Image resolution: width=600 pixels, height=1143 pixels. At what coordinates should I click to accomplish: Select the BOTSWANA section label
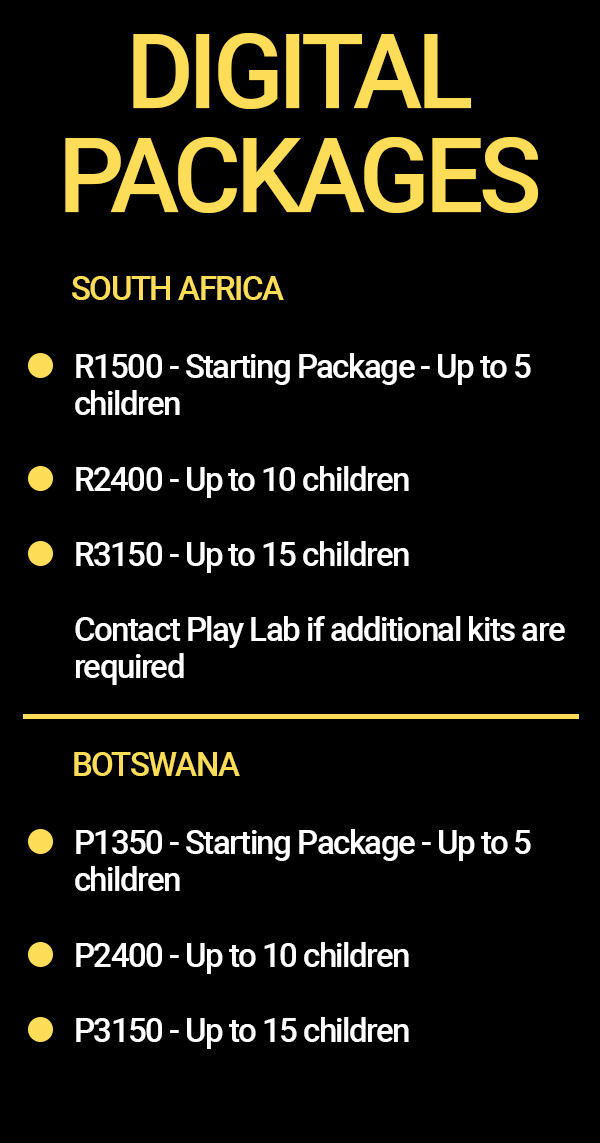coord(156,765)
